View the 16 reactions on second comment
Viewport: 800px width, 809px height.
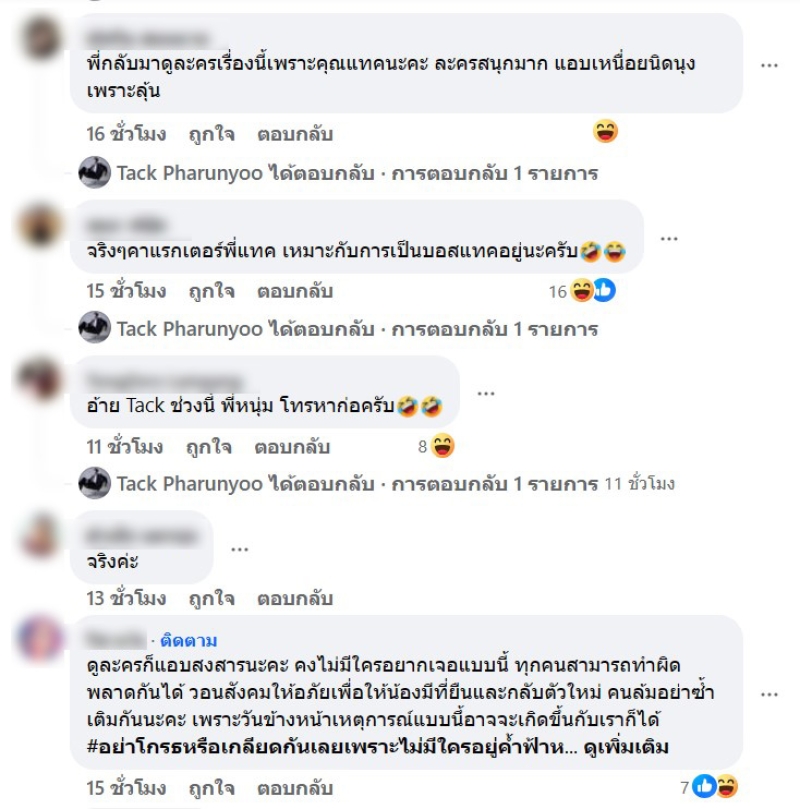coord(582,290)
